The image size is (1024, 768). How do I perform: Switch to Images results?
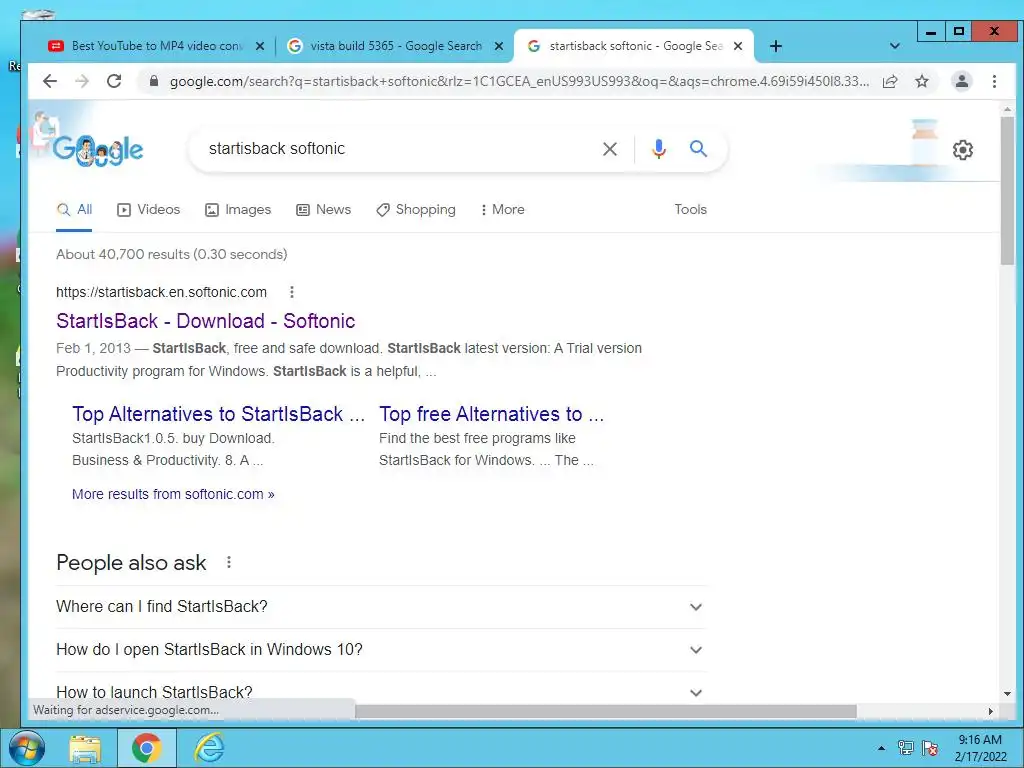[x=238, y=210]
